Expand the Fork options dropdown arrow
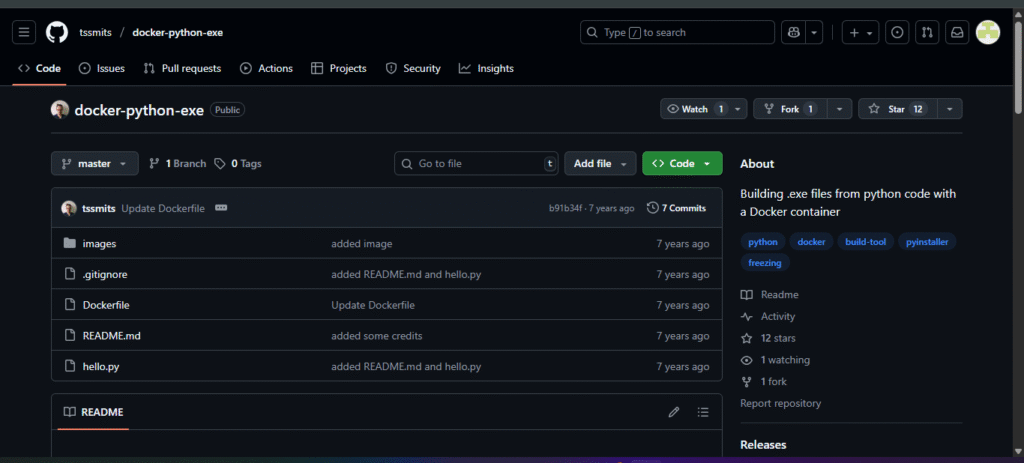Image resolution: width=1024 pixels, height=463 pixels. coord(840,109)
